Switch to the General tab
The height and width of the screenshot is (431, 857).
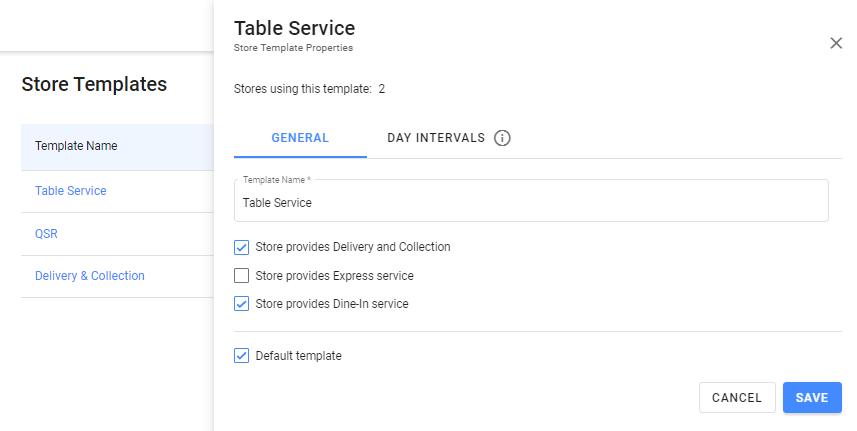click(x=300, y=138)
